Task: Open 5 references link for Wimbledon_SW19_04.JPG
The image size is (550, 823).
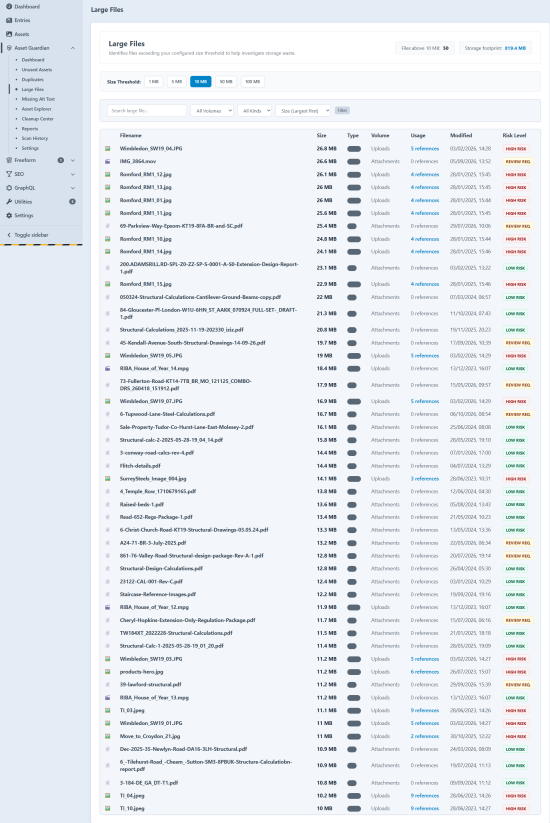Action: [x=425, y=149]
